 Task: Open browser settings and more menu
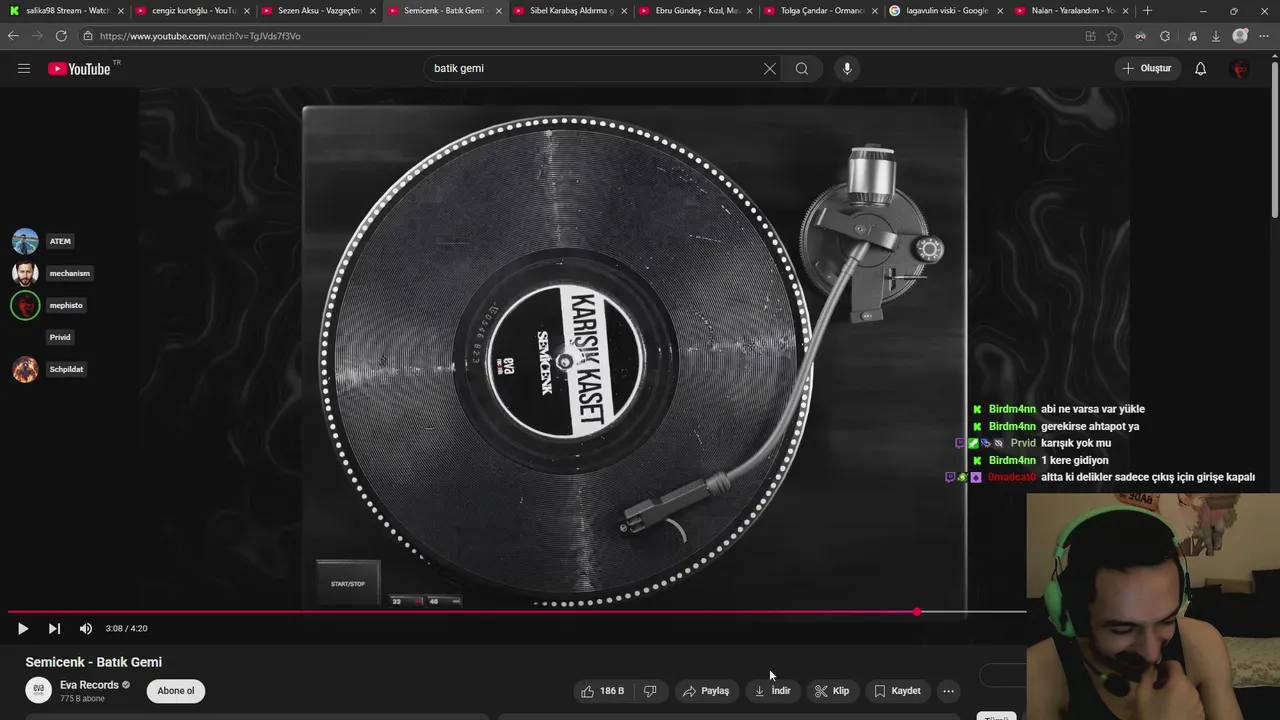point(1264,36)
